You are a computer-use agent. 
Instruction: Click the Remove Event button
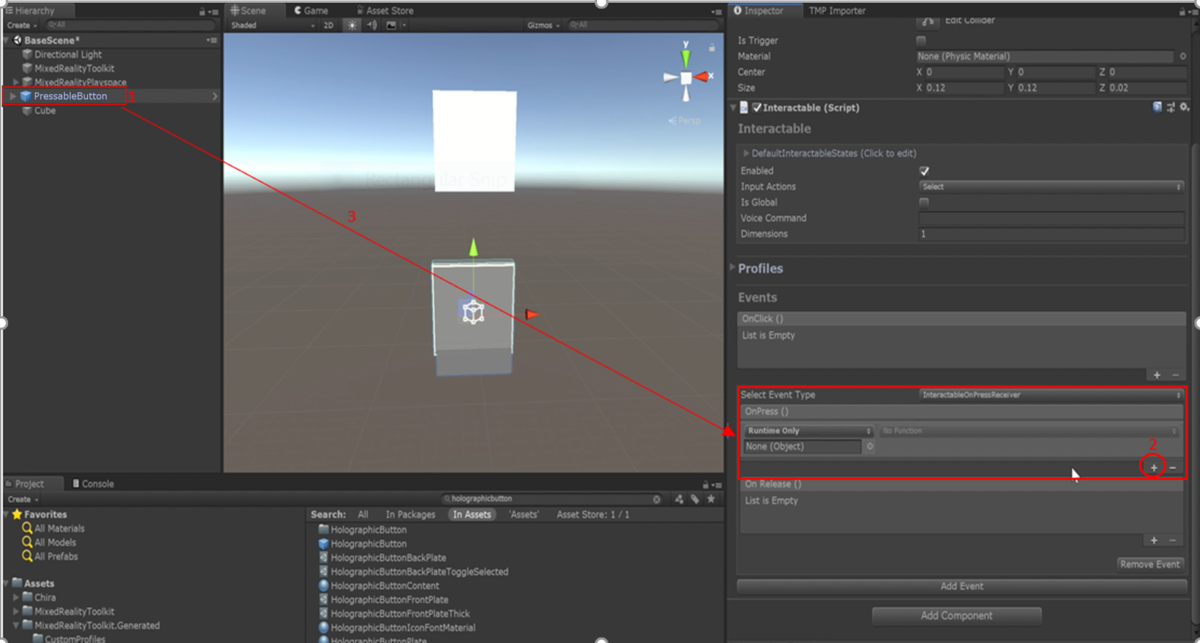click(x=1150, y=564)
